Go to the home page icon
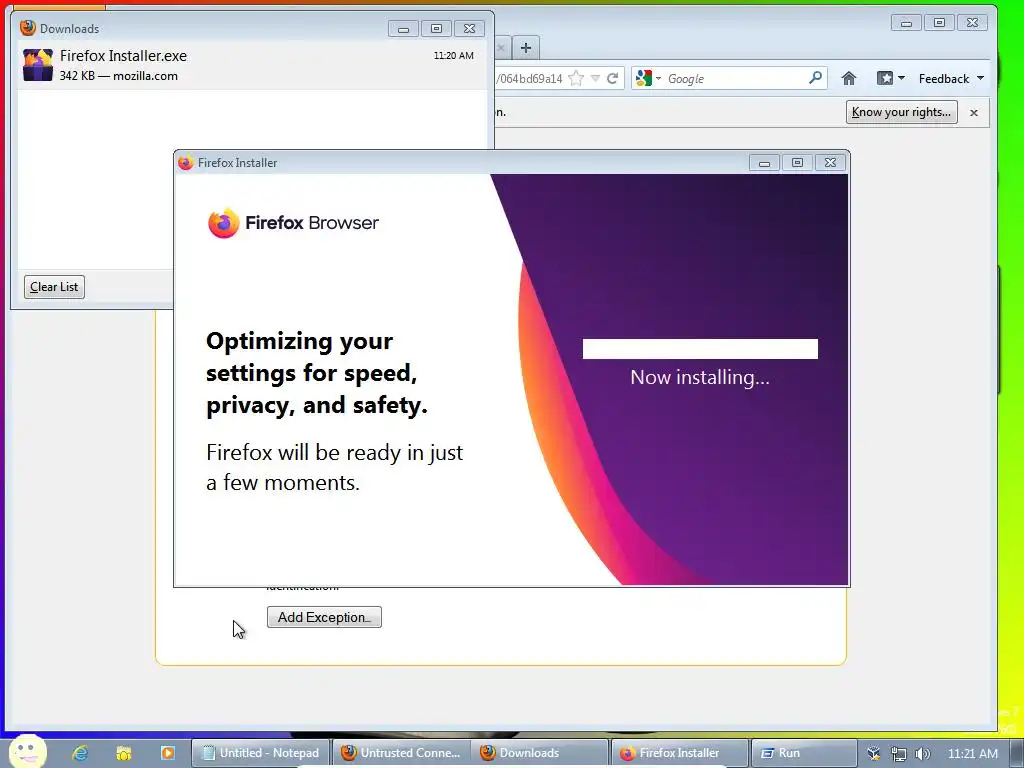 coord(848,78)
